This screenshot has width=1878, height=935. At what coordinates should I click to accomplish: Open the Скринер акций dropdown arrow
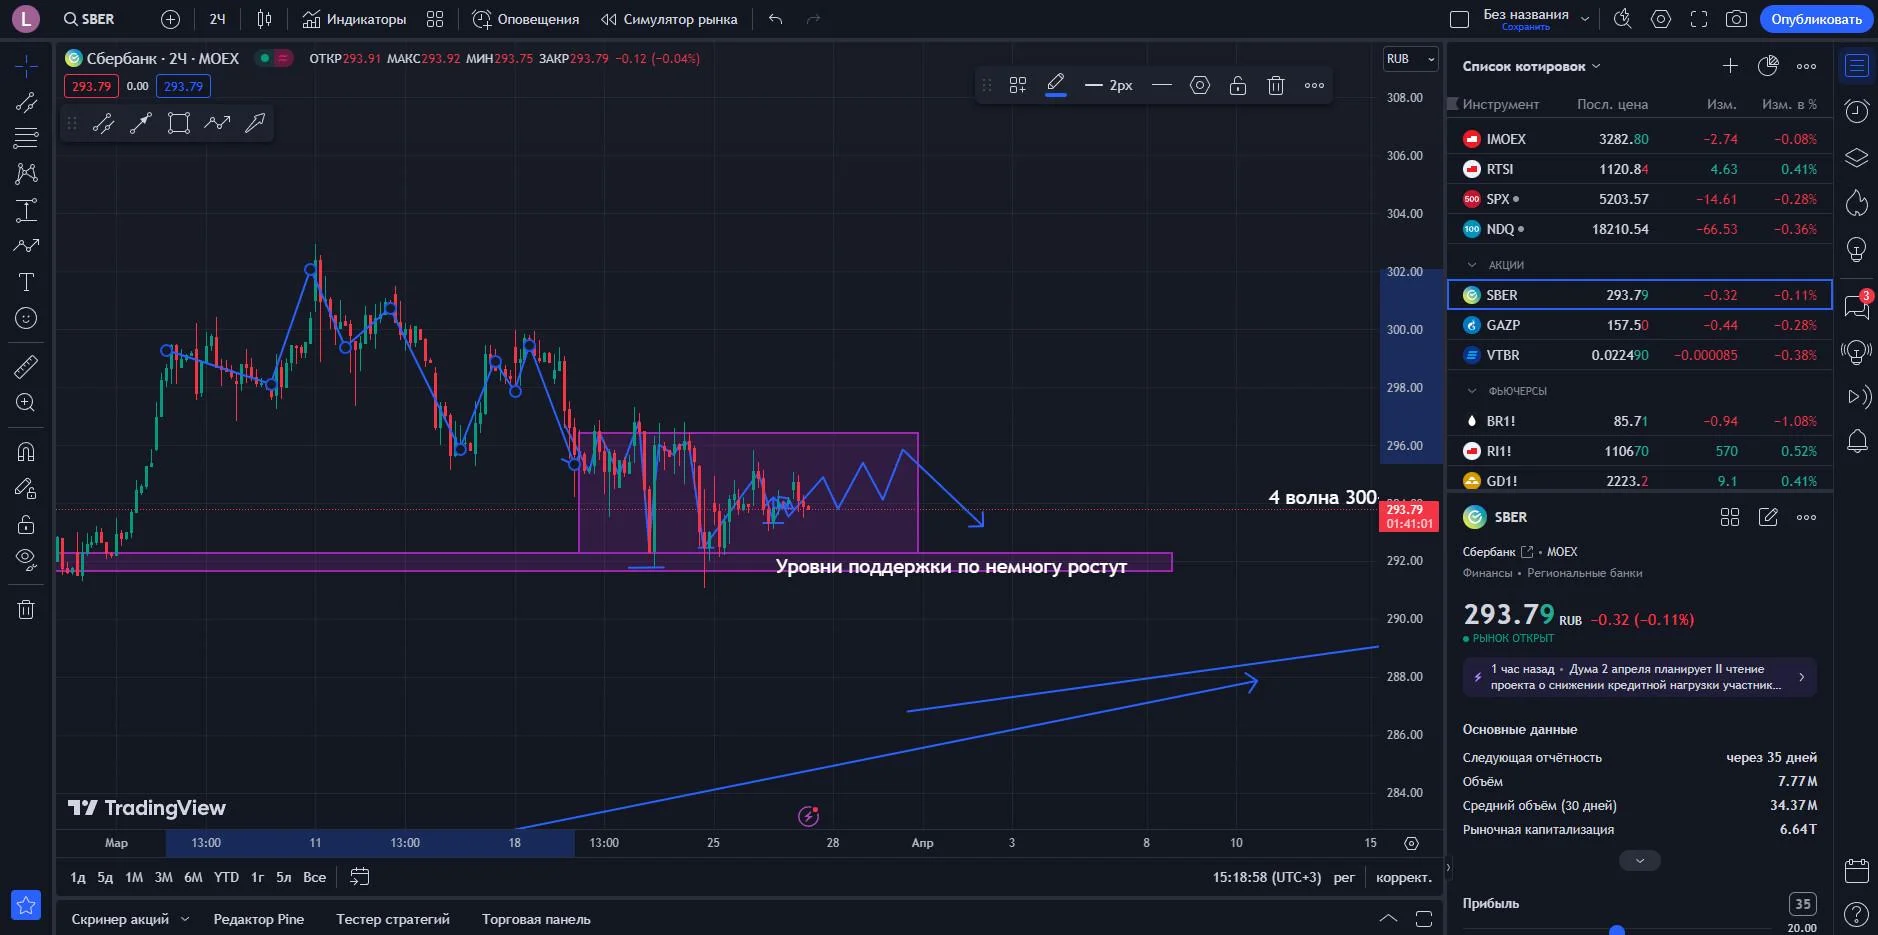[x=185, y=919]
